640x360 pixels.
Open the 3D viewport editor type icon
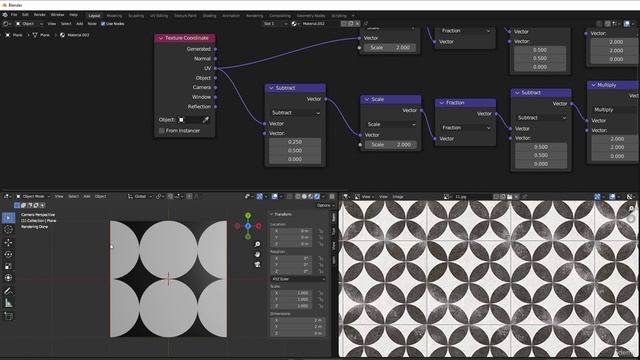pos(7,196)
